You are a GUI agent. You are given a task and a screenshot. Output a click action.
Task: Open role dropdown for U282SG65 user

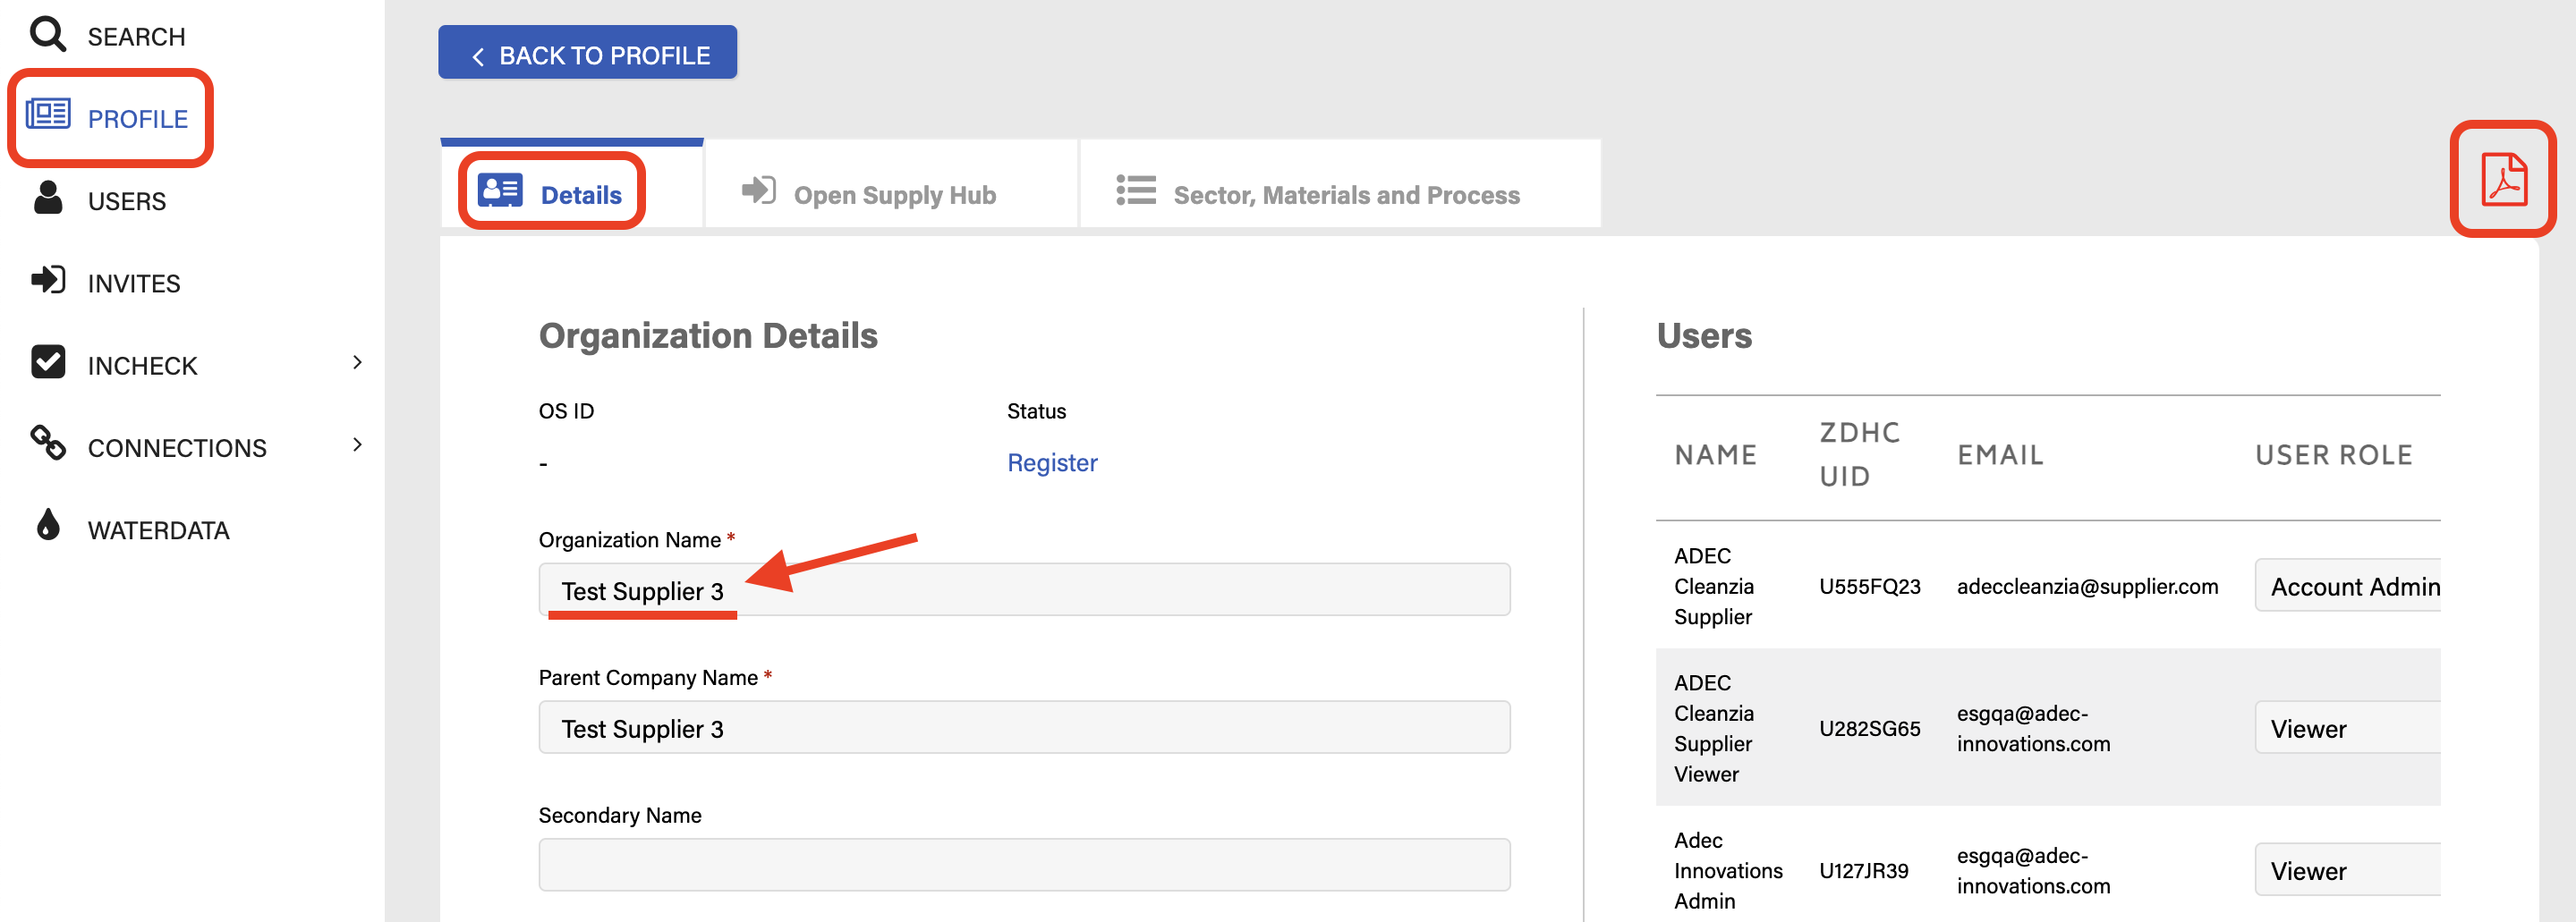(x=2347, y=728)
